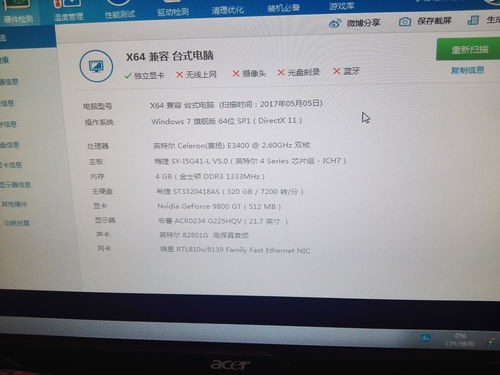Click the 复制信息 copy info link

[467, 70]
